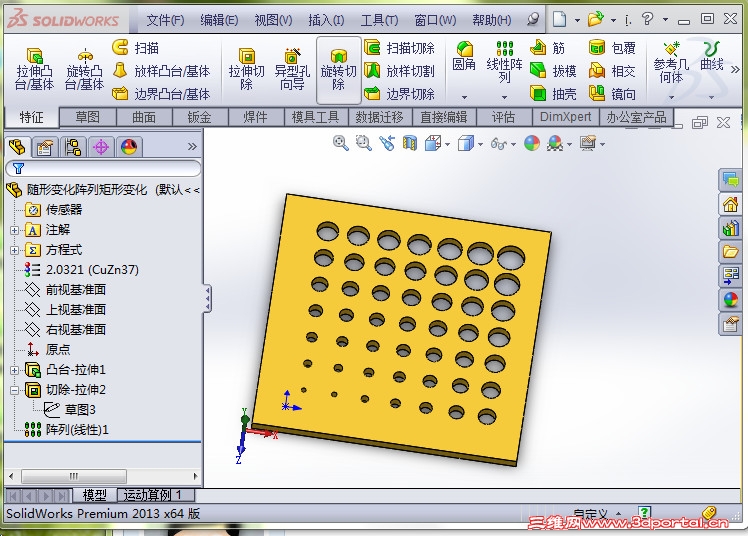Open the Design Library task pane icon
This screenshot has width=748, height=536.
[730, 228]
